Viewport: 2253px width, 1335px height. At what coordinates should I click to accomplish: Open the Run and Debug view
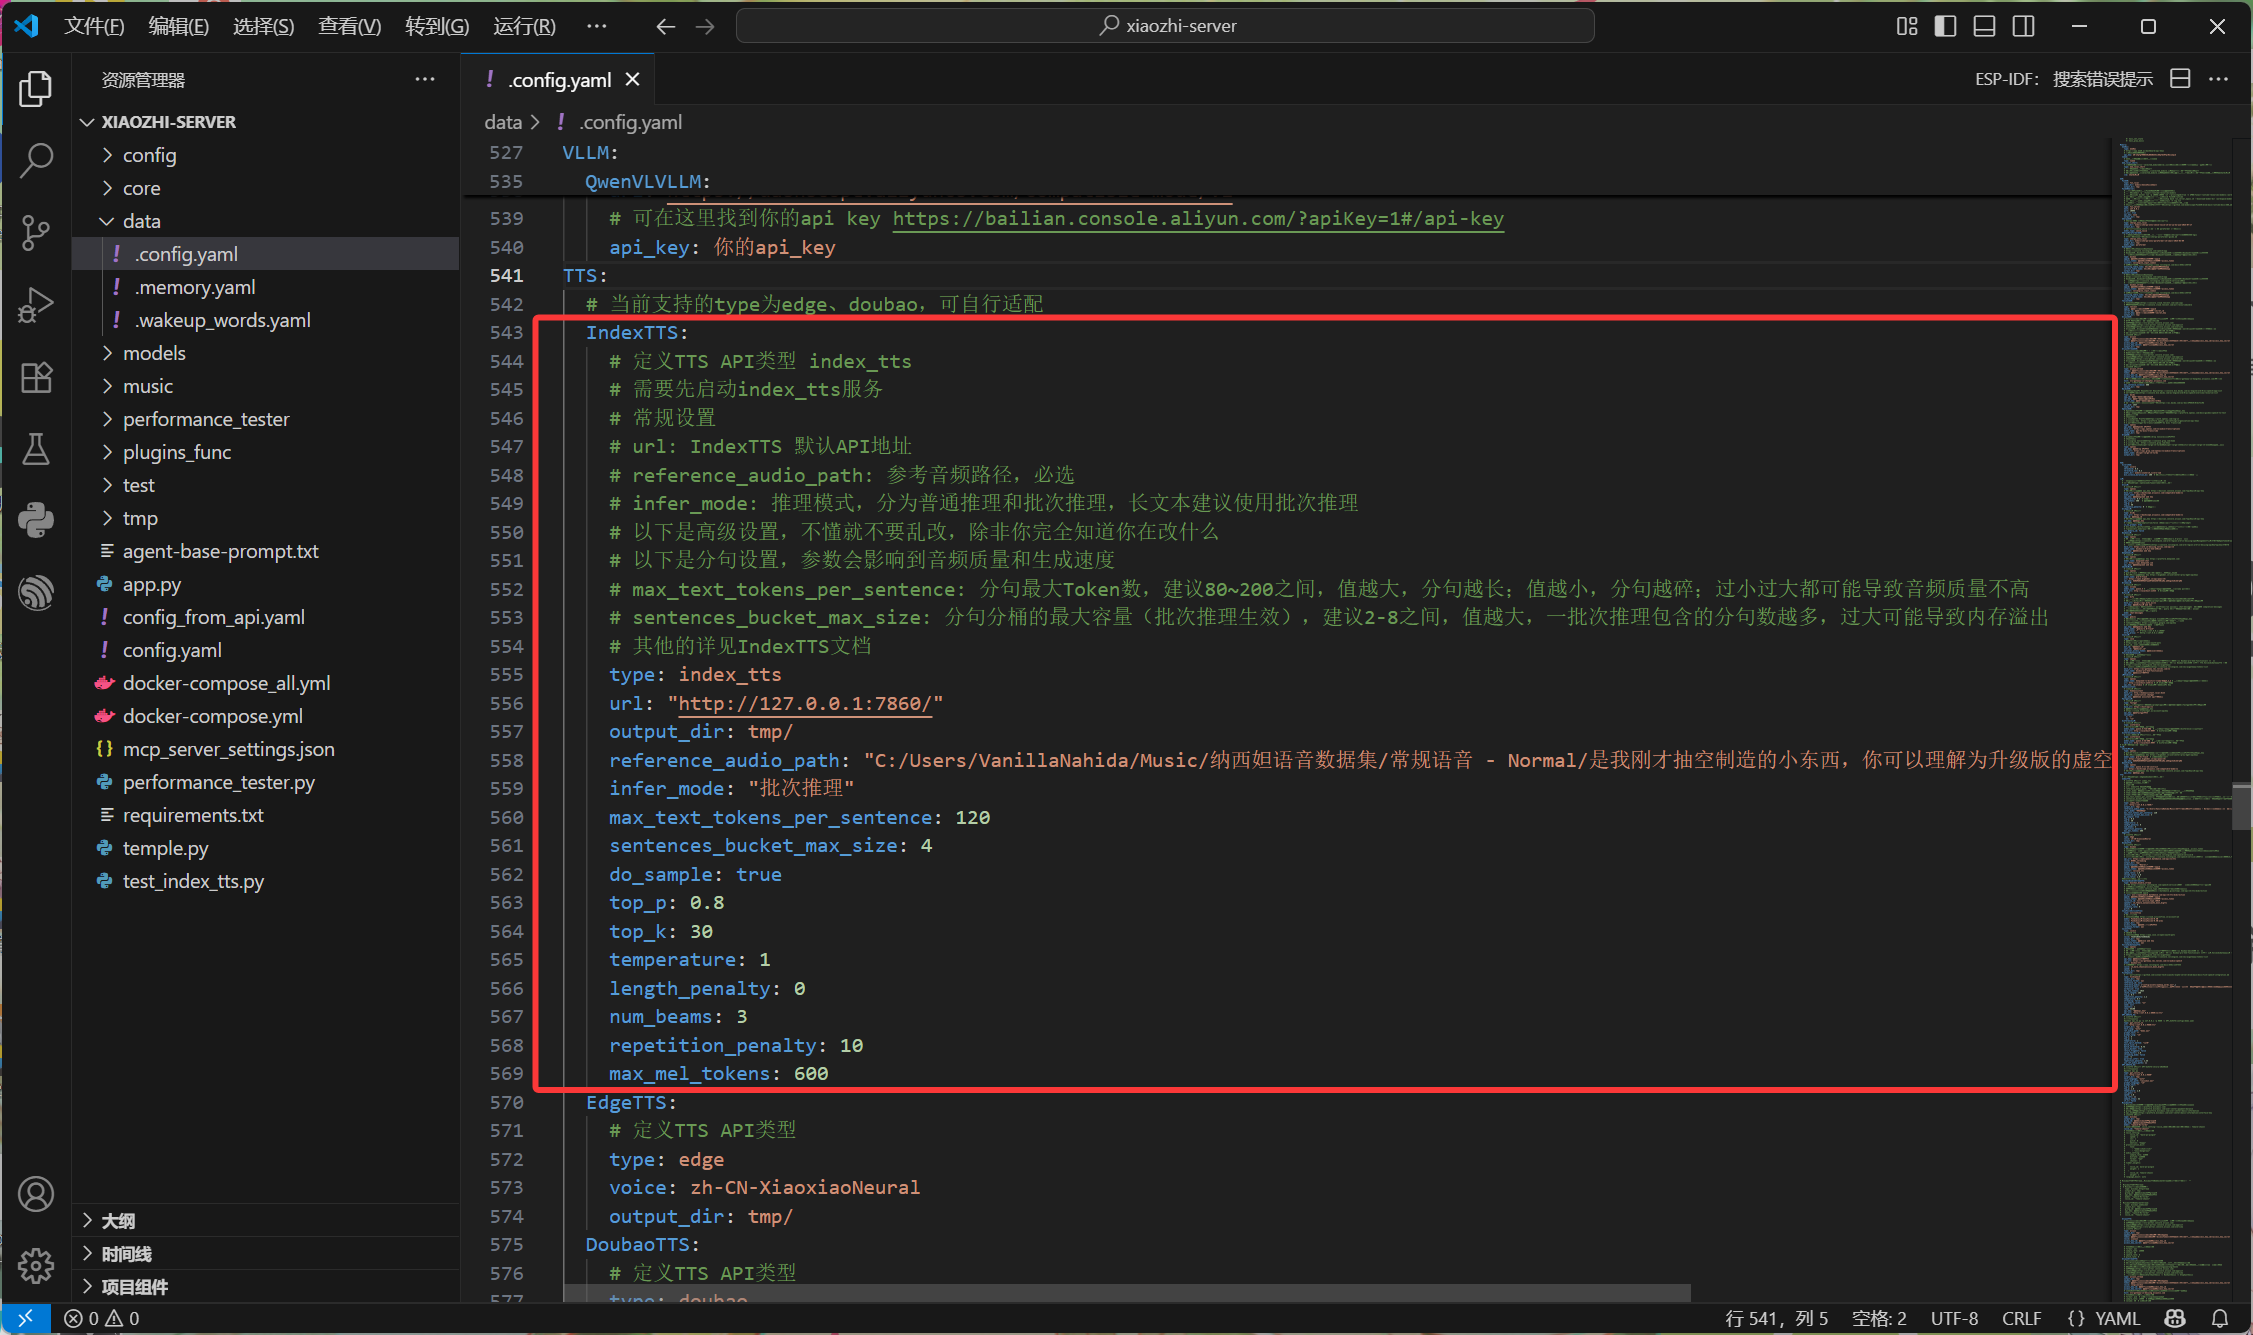(x=36, y=305)
